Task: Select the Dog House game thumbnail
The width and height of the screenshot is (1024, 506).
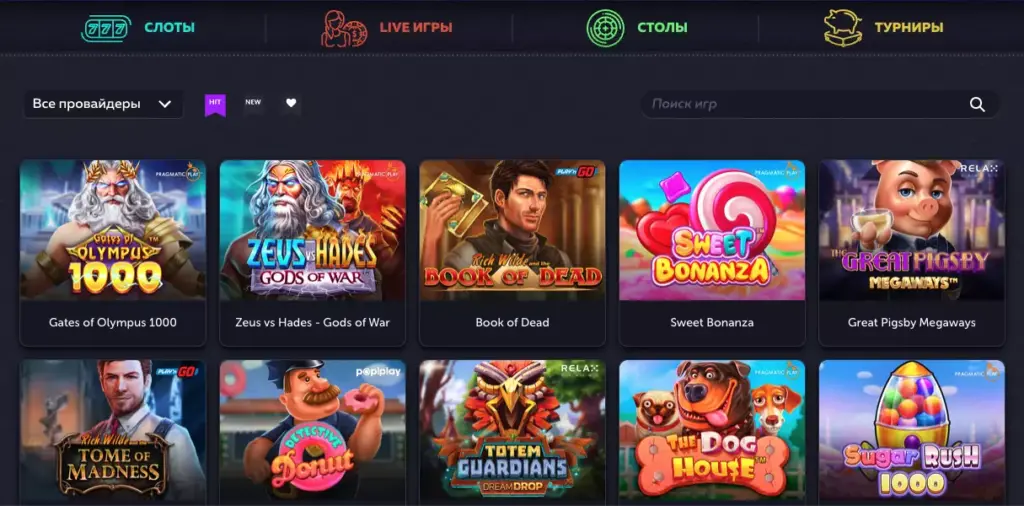Action: coord(712,431)
